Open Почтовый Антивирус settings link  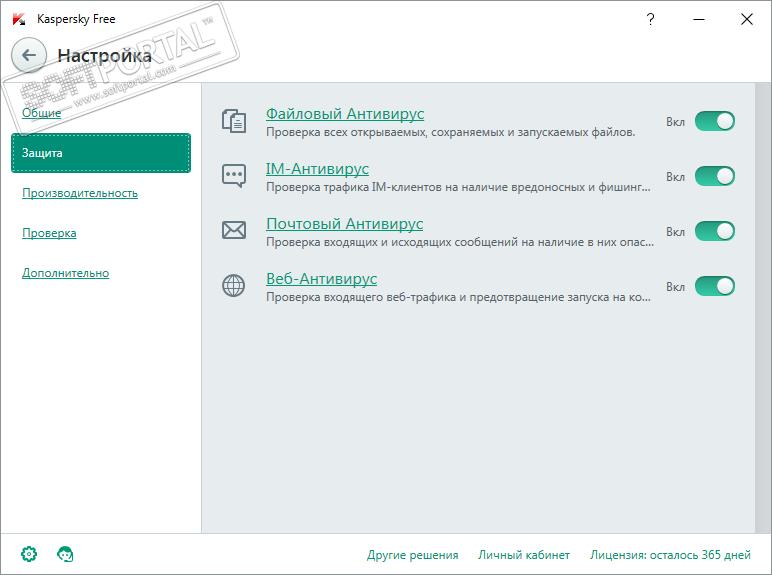click(344, 224)
